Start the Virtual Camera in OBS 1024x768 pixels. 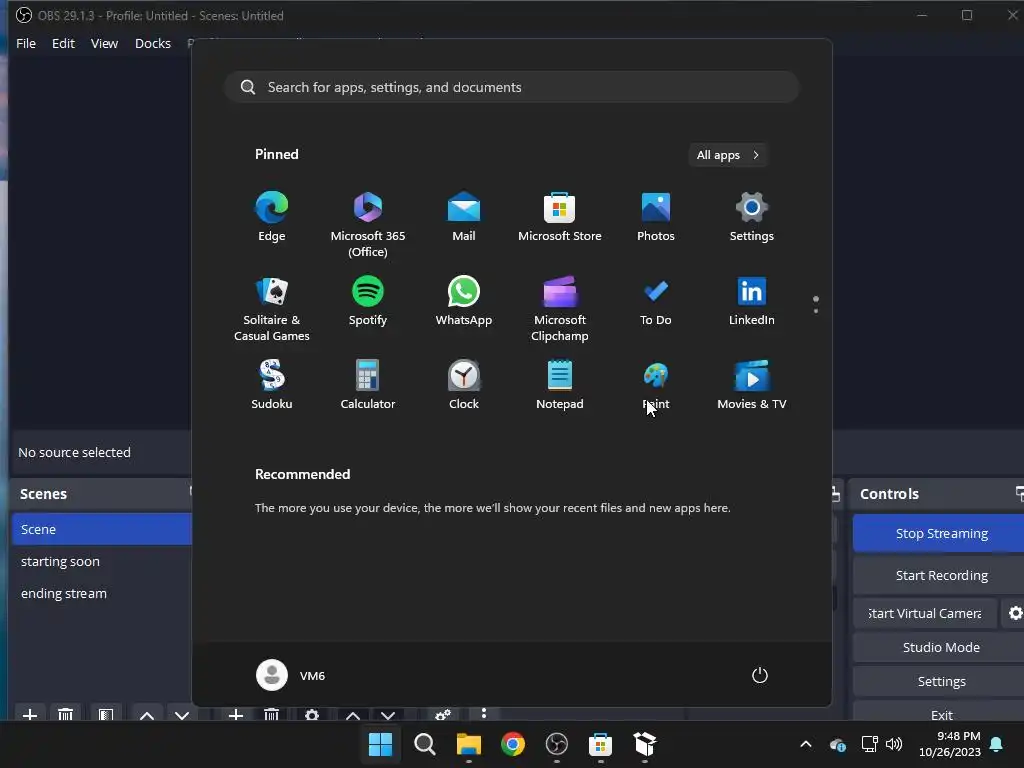925,613
